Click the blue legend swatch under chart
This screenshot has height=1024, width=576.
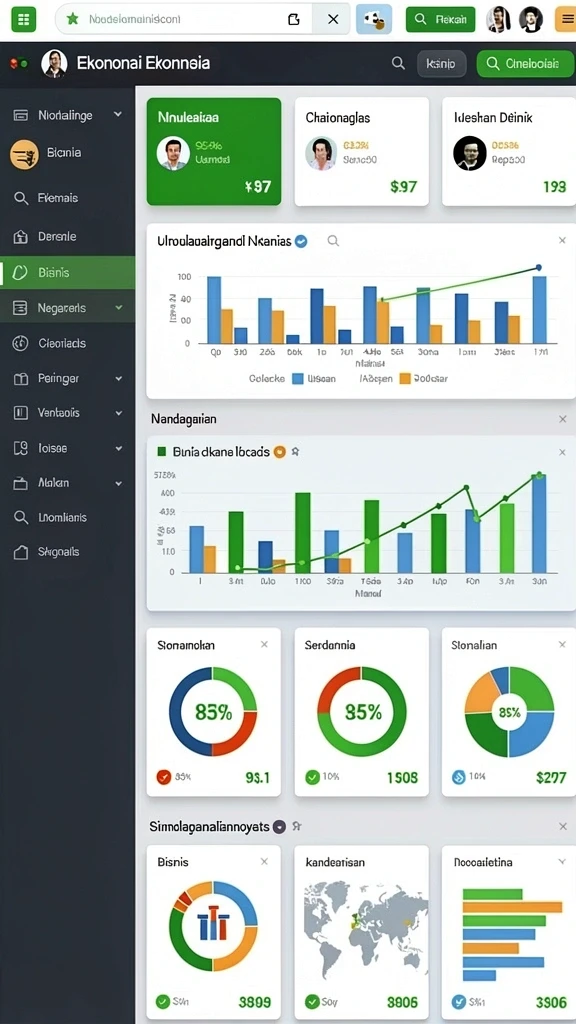coord(298,378)
